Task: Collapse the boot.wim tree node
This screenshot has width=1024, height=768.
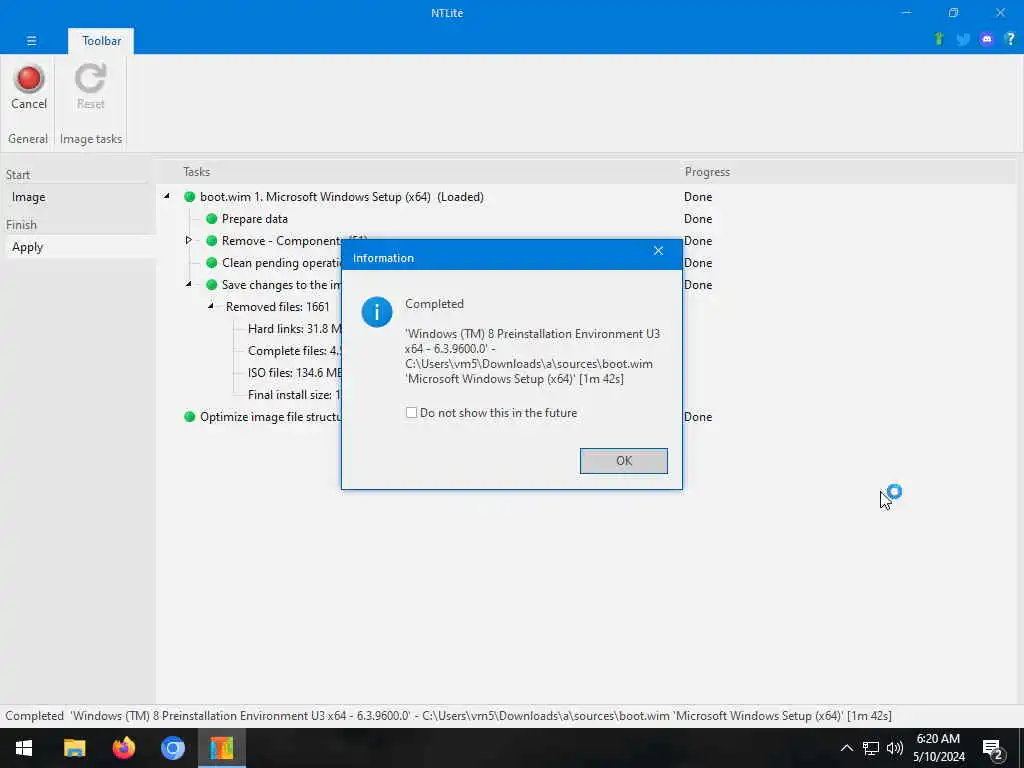Action: coord(167,196)
